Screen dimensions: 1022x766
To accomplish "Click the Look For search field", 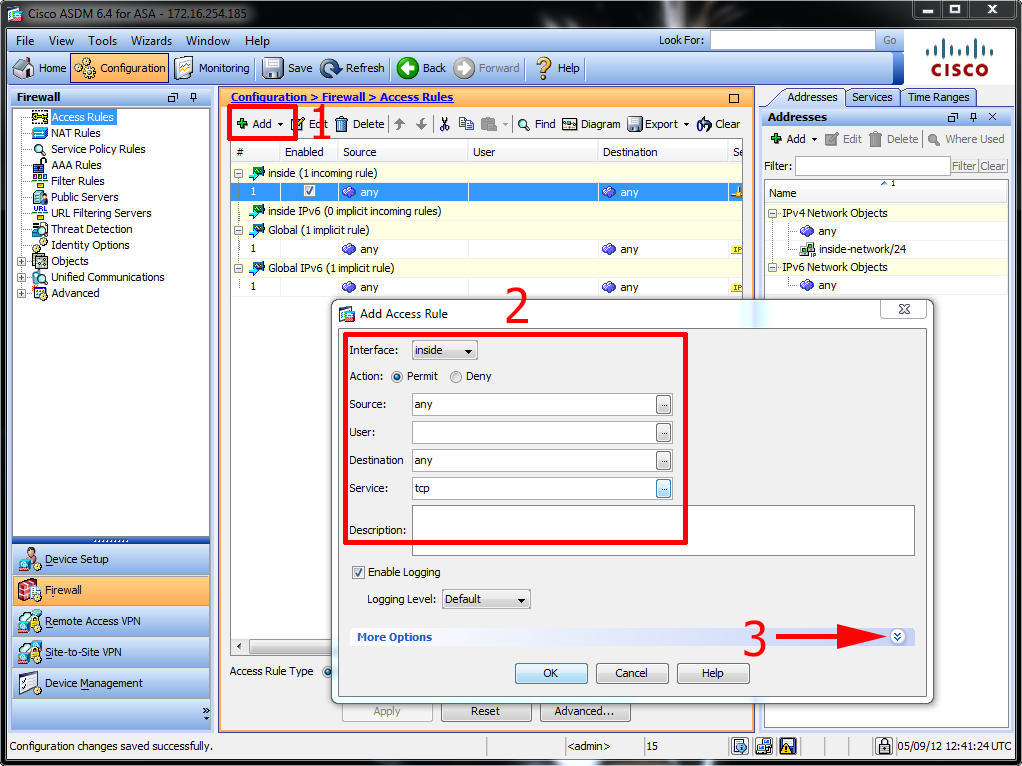I will coord(793,40).
